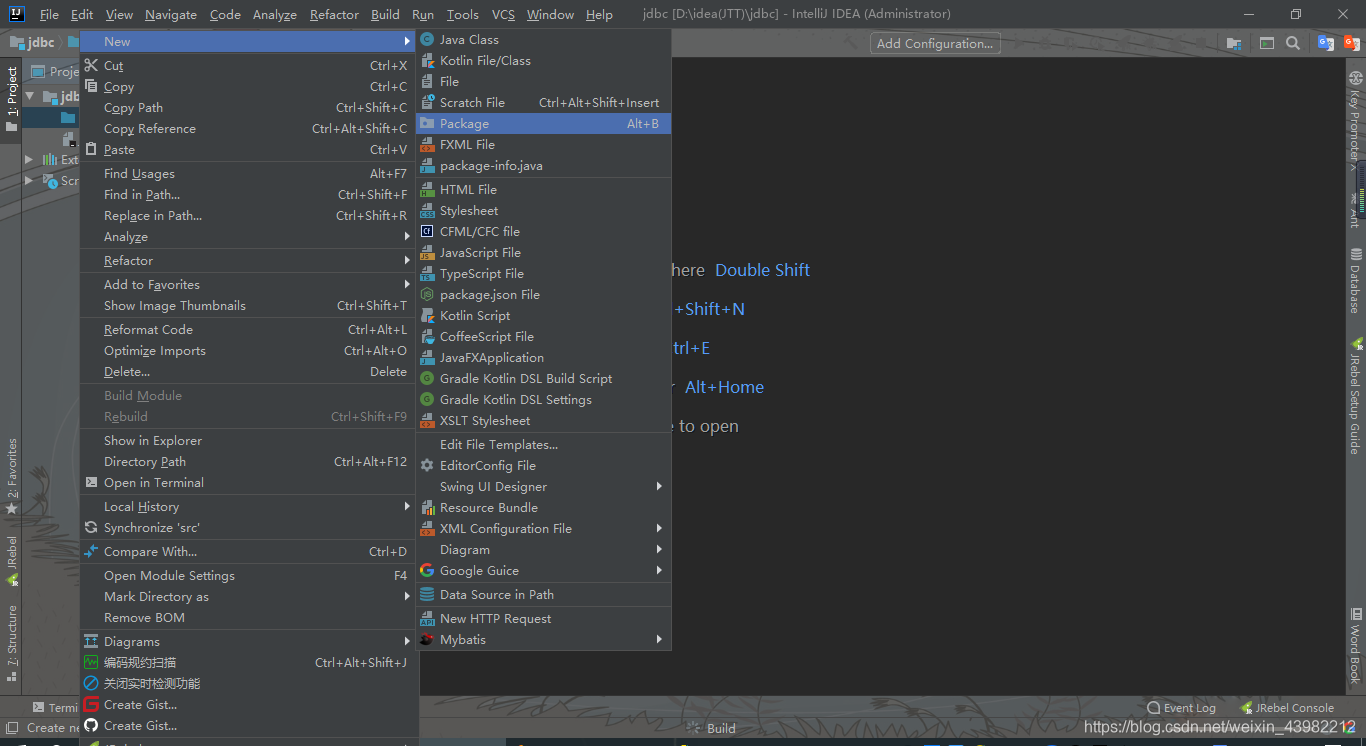Choose package.json File entry
Screen dimensions: 1366x746
543,294
